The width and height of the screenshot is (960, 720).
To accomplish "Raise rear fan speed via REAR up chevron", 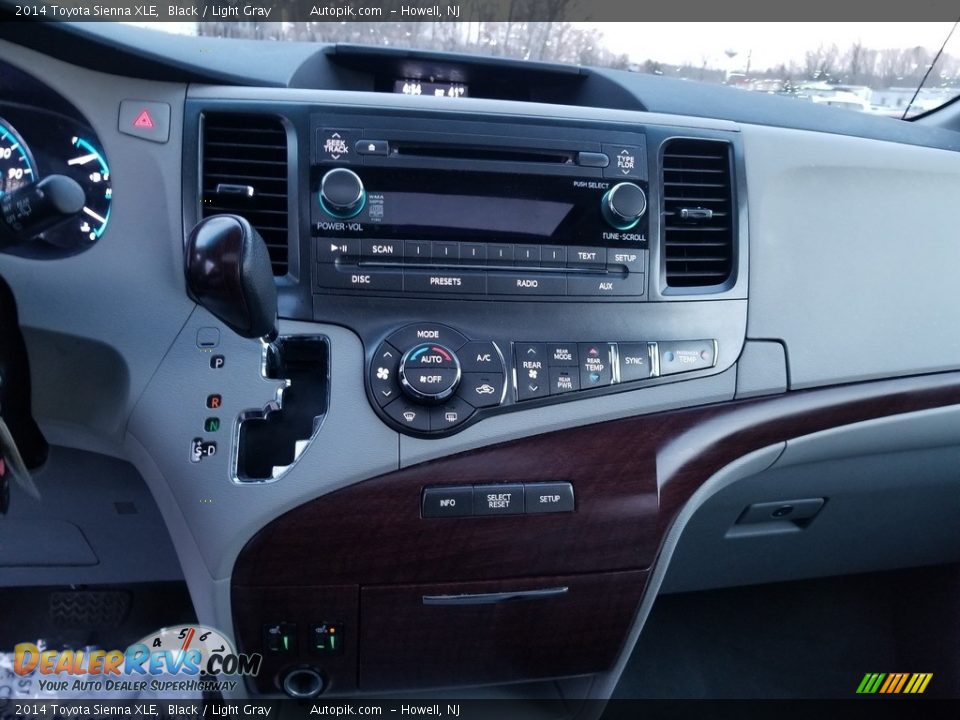I will pyautogui.click(x=531, y=351).
